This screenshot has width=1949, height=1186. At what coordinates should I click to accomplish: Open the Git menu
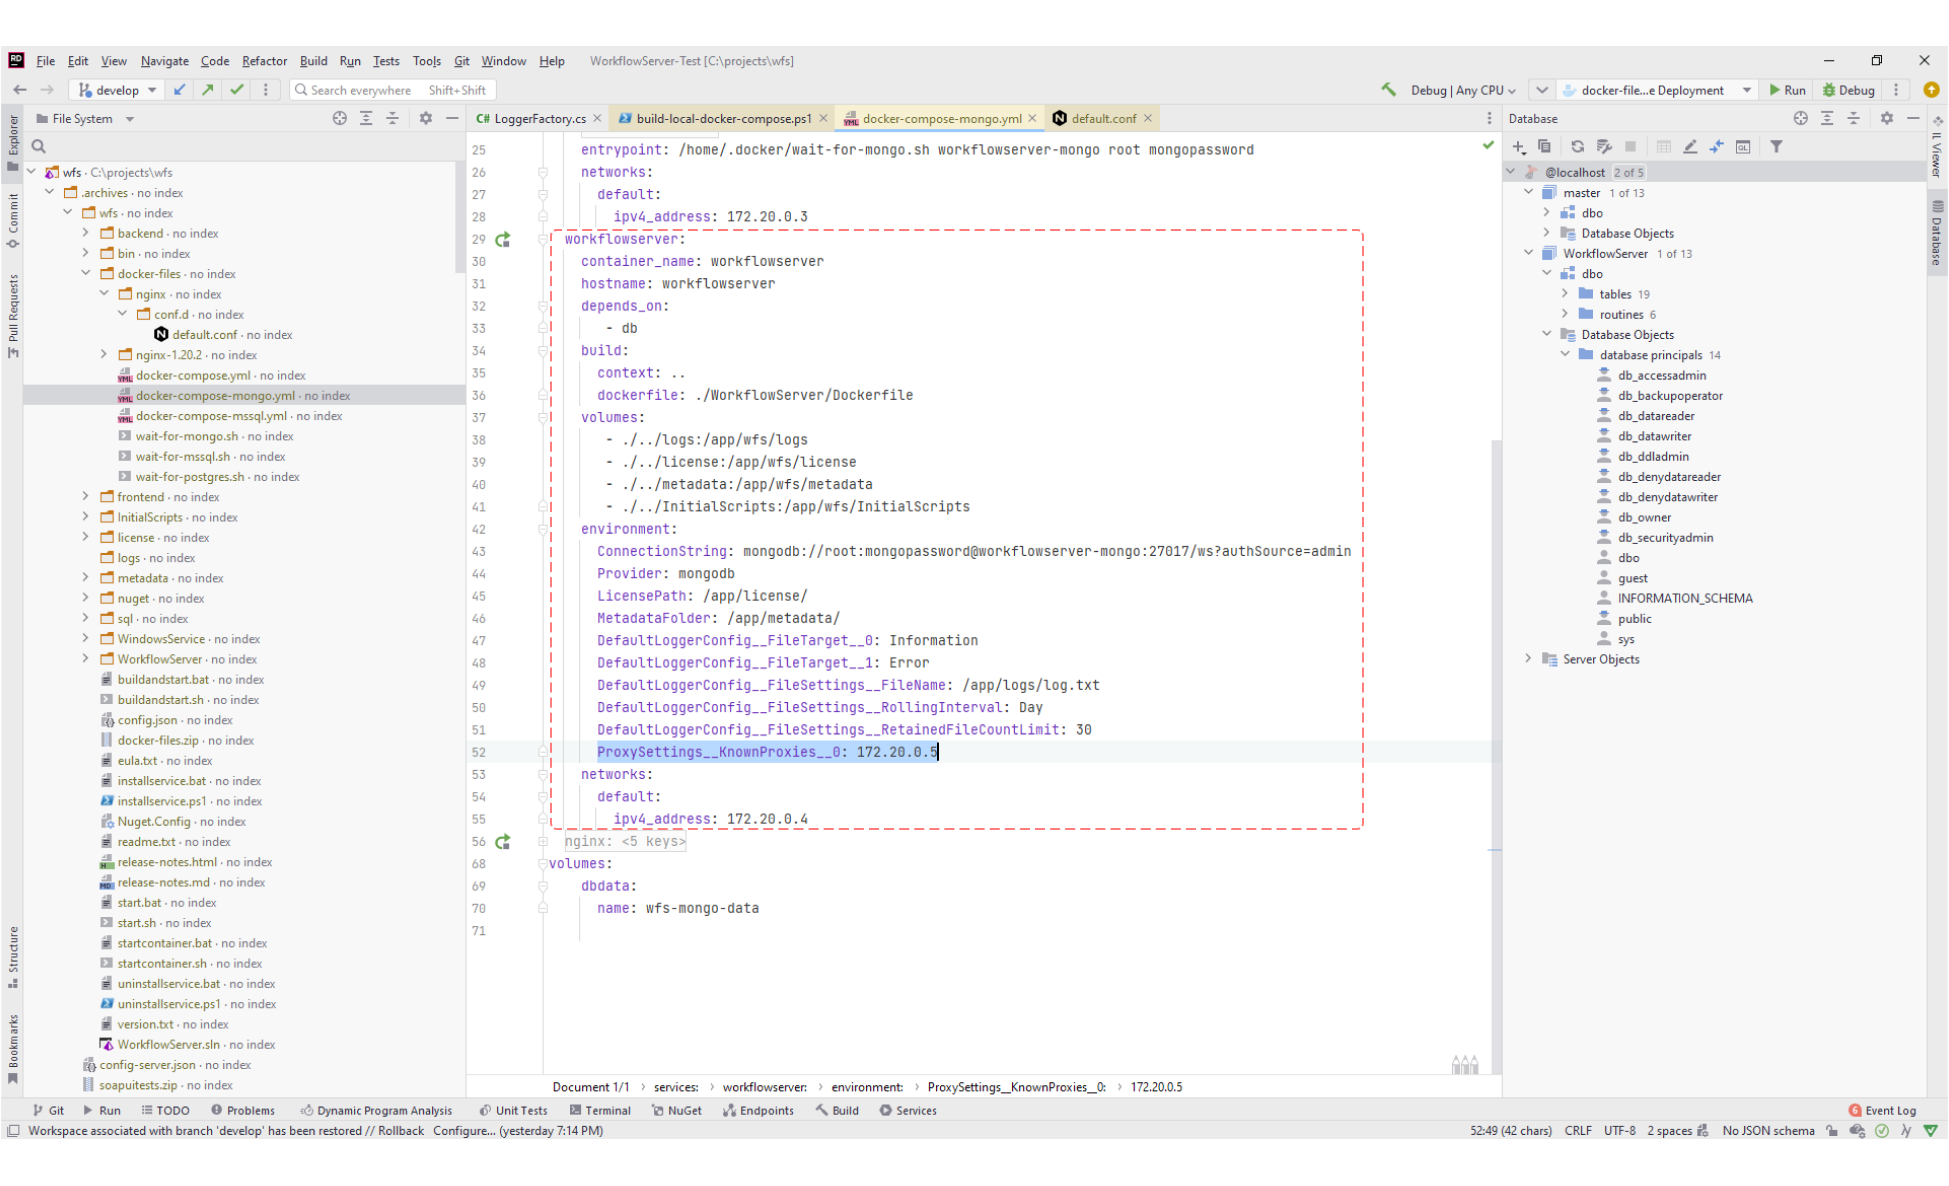(461, 61)
